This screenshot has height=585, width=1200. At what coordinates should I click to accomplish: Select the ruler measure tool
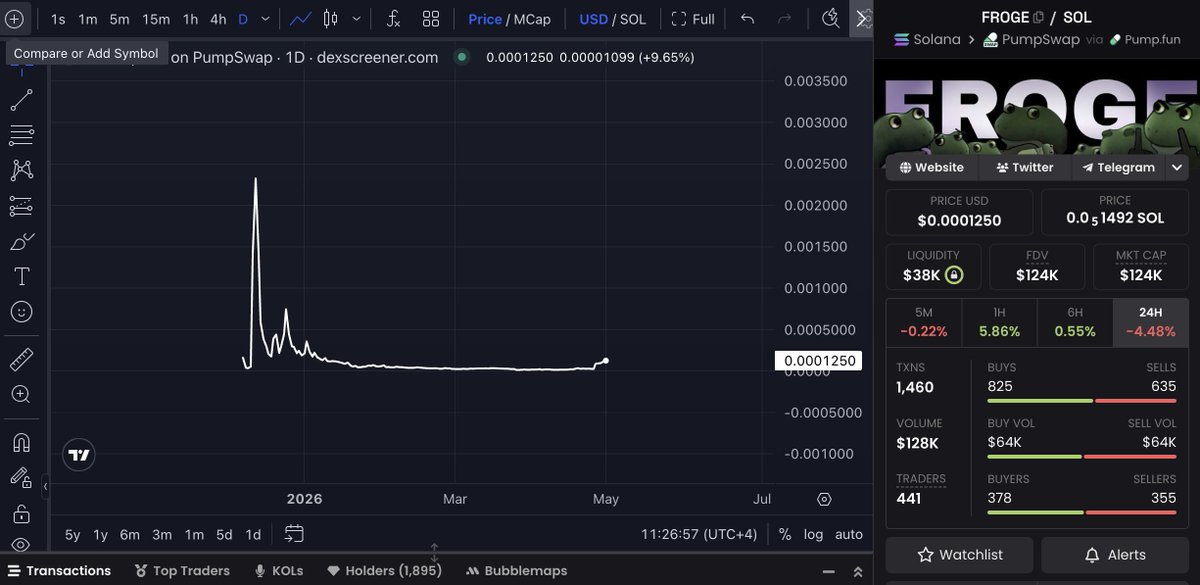click(21, 359)
